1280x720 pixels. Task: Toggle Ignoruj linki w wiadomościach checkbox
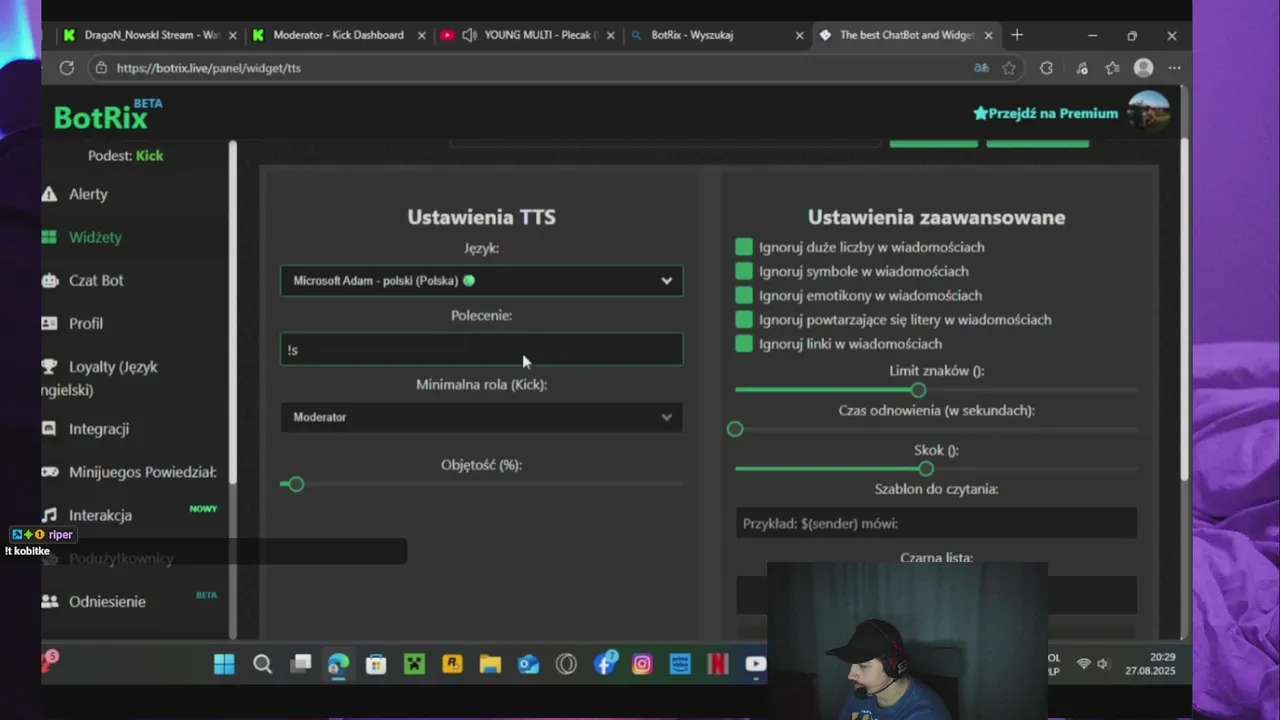click(744, 343)
